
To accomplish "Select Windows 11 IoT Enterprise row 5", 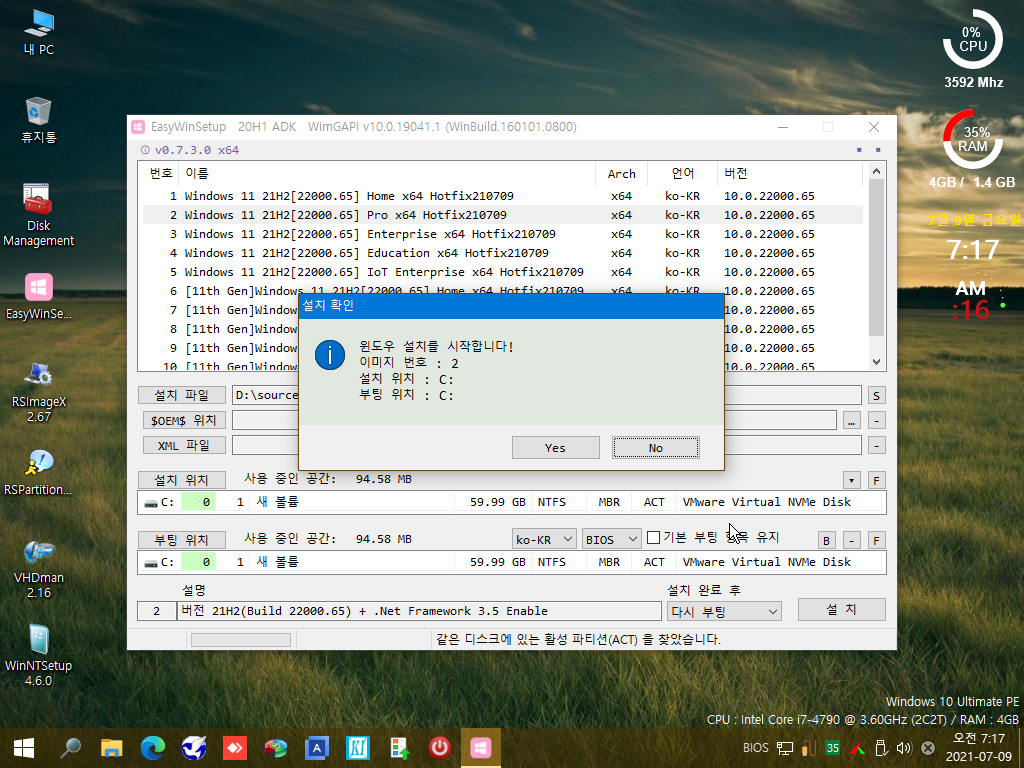I will tap(503, 272).
